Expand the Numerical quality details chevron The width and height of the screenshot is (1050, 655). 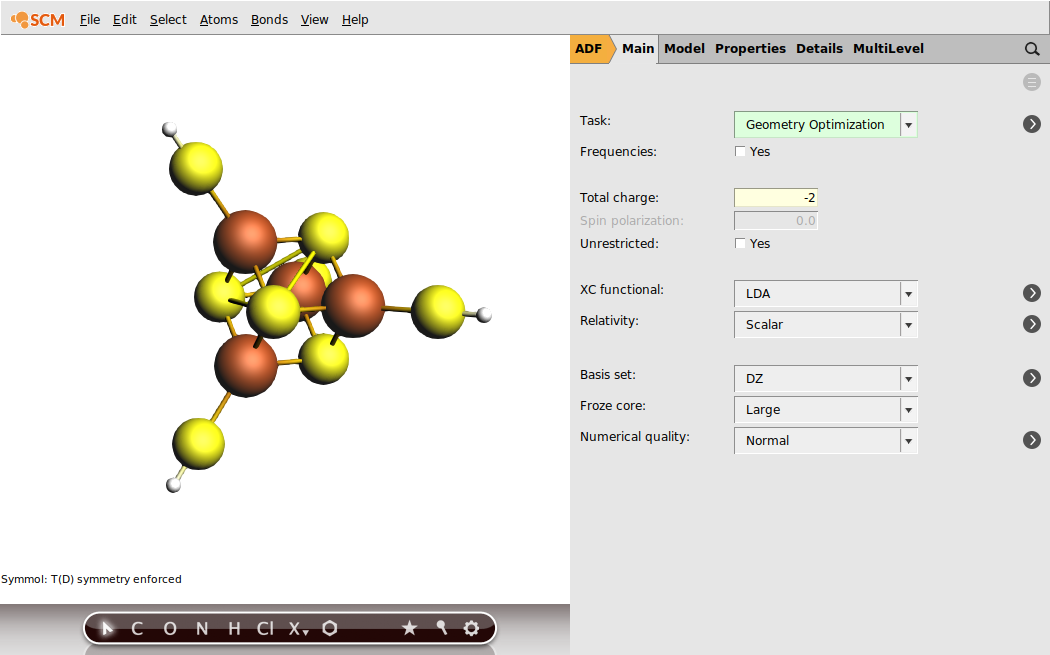1031,439
